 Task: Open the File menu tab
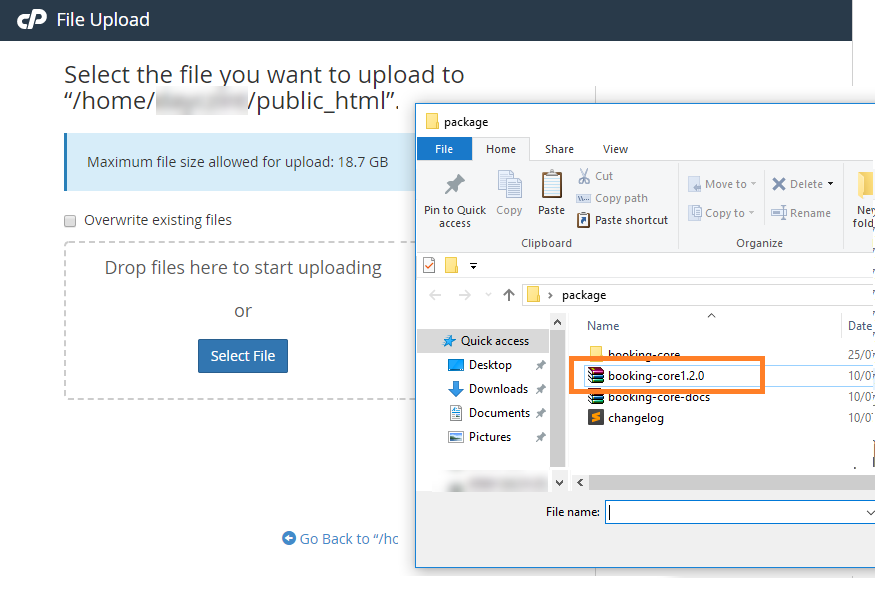[444, 149]
